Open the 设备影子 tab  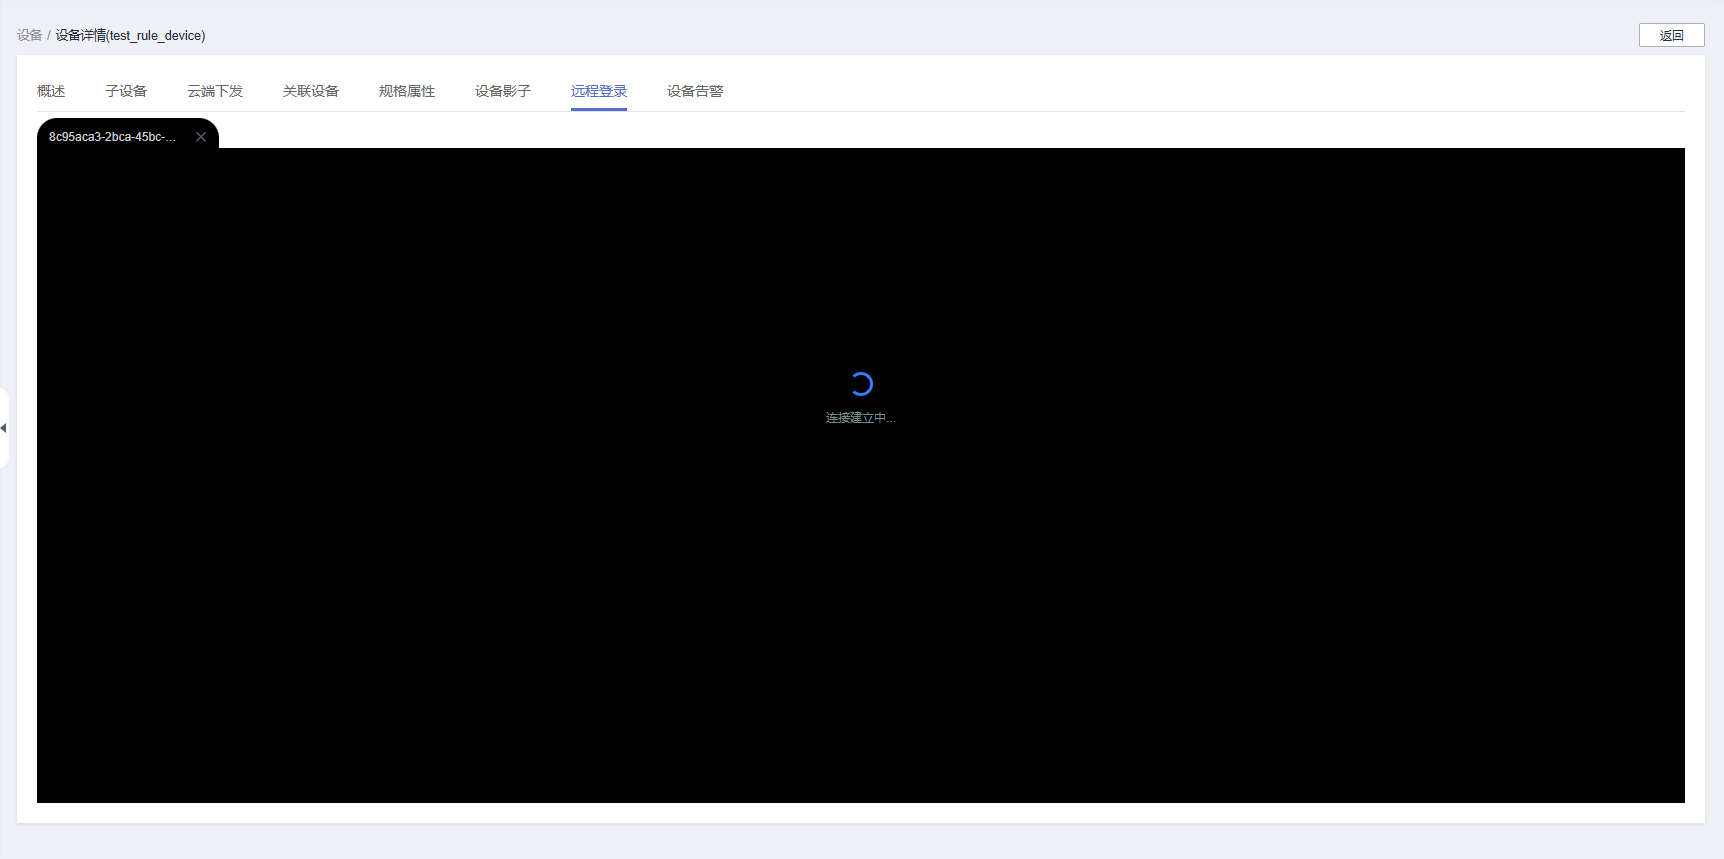pyautogui.click(x=503, y=91)
